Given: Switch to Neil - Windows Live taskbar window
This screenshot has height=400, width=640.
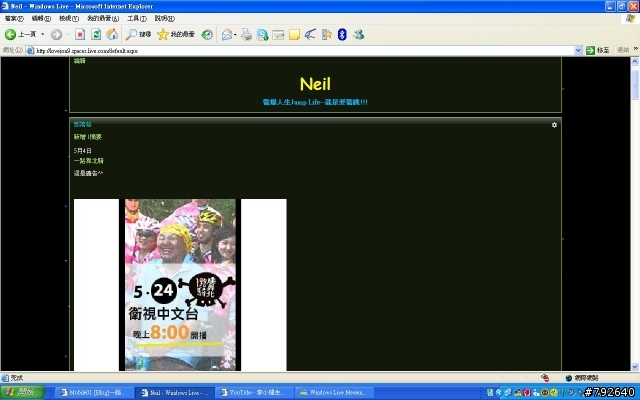Looking at the screenshot, I should click(174, 393).
